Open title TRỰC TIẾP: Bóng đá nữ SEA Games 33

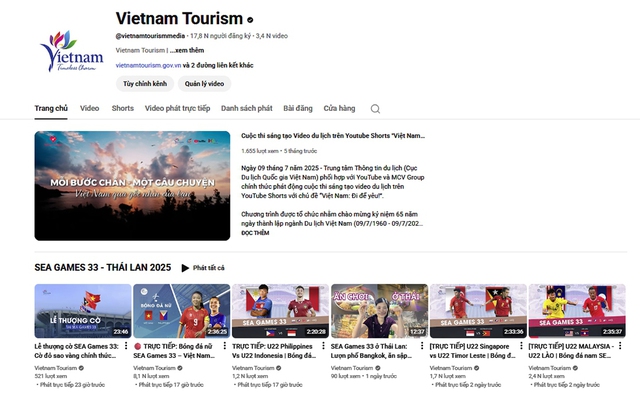point(174,351)
